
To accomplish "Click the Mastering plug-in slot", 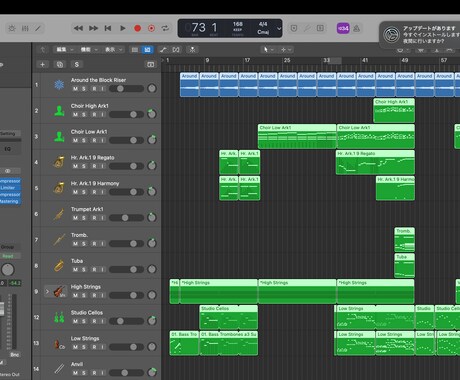I will point(8,201).
